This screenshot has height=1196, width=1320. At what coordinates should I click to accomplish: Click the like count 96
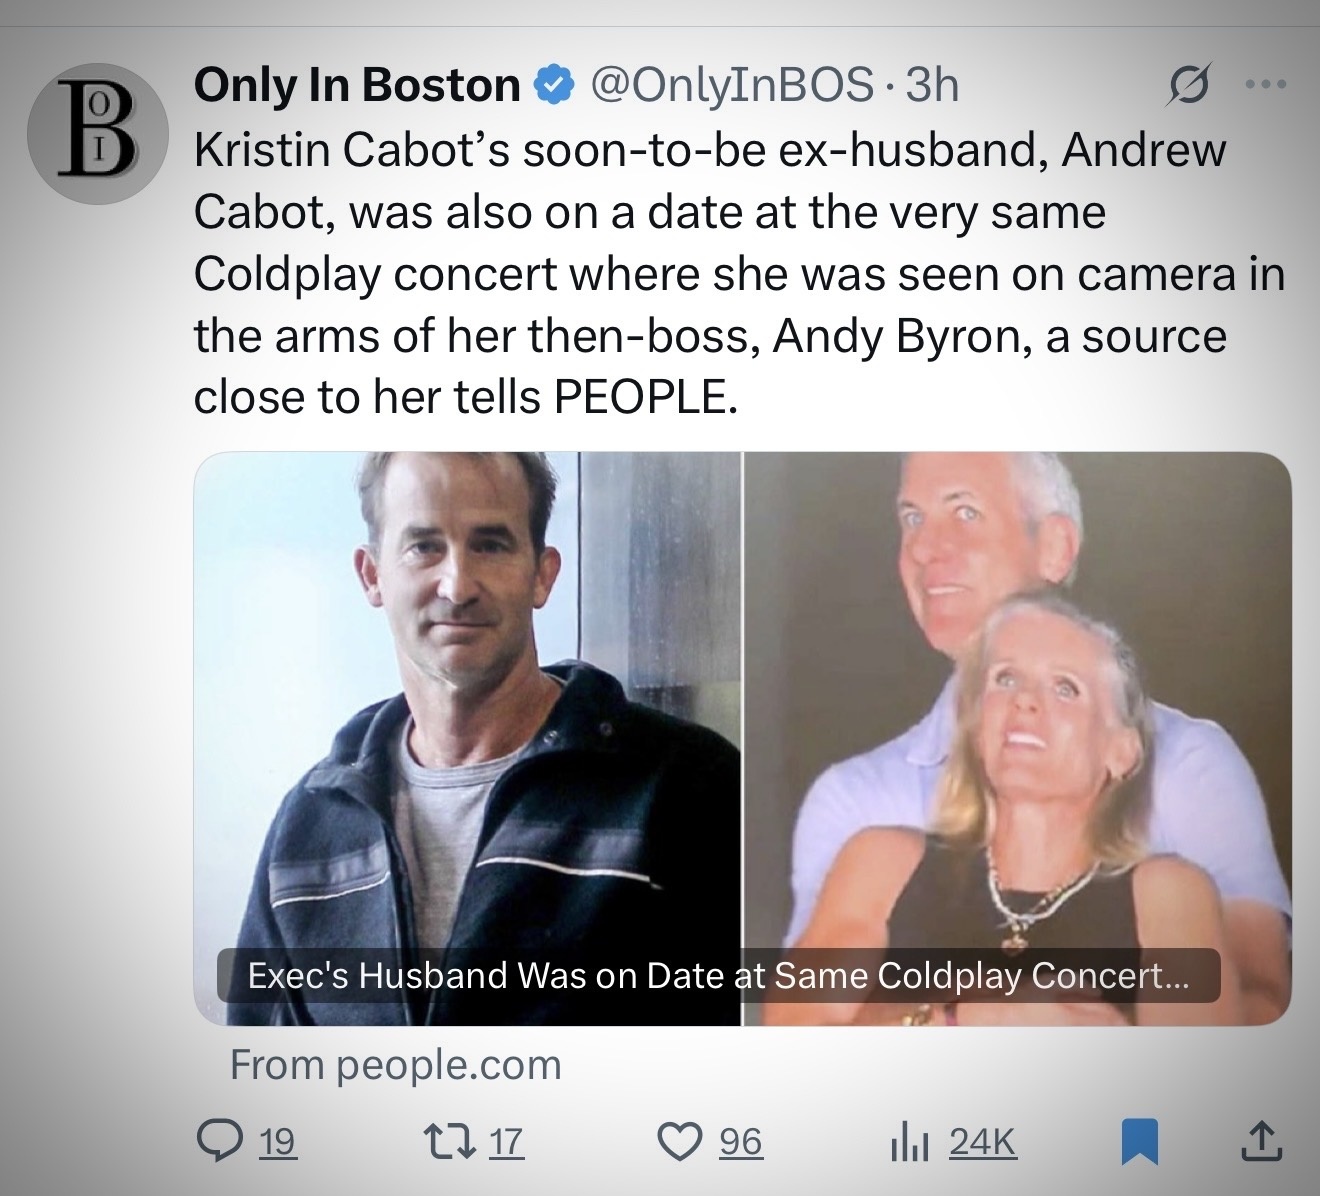click(741, 1142)
